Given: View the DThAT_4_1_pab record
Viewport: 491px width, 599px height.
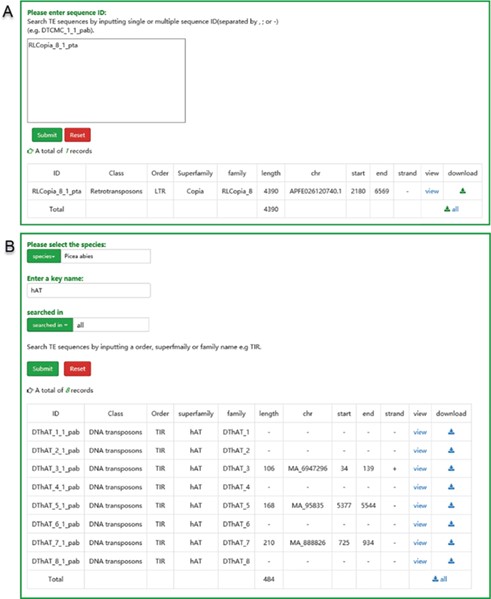Looking at the screenshot, I should [x=420, y=487].
